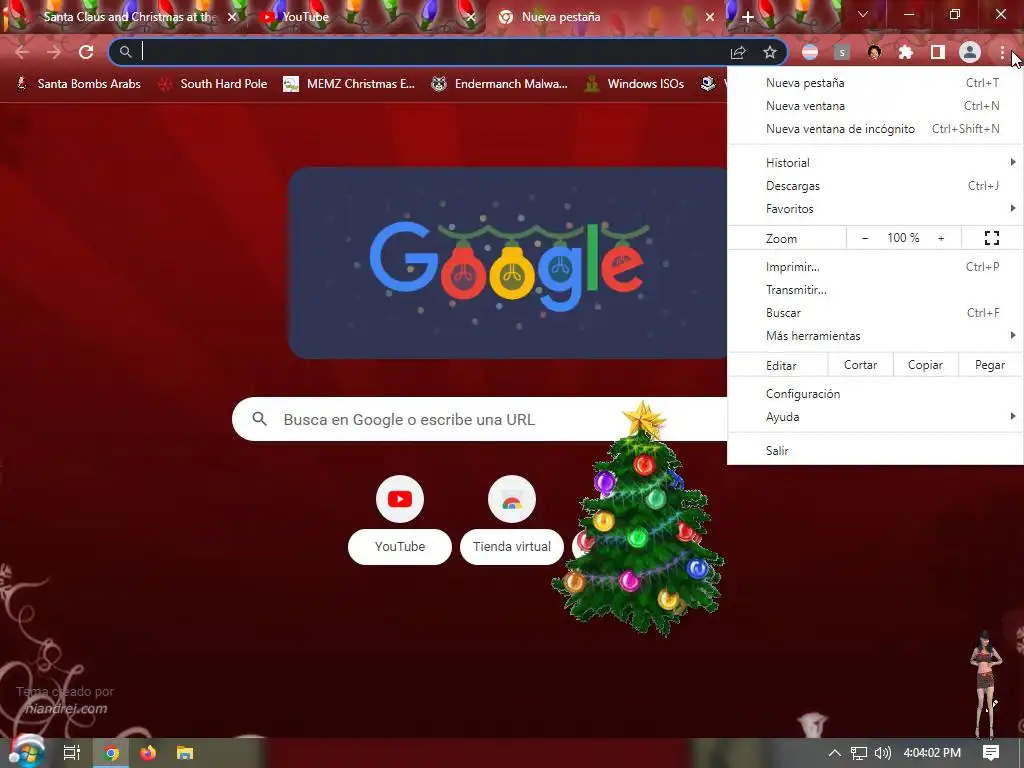Click Pegar in the edit row
The height and width of the screenshot is (768, 1024).
pos(990,365)
